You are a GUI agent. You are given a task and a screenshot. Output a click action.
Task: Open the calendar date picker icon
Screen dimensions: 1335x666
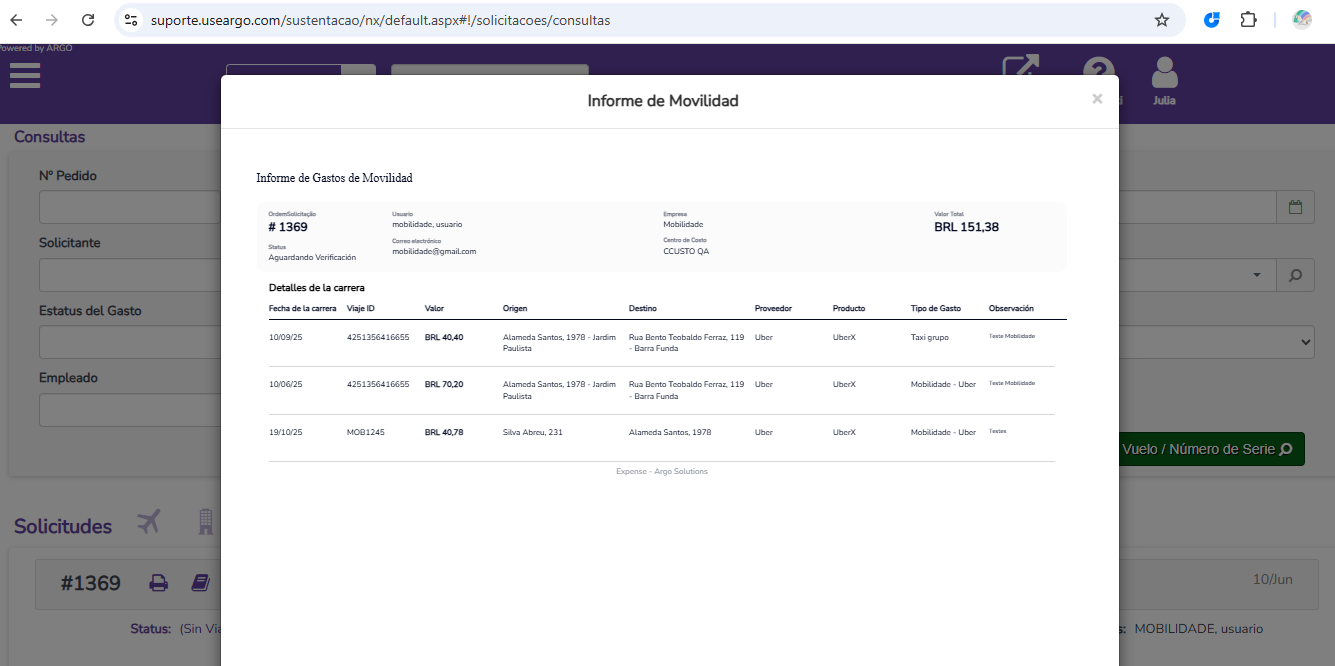coord(1295,207)
